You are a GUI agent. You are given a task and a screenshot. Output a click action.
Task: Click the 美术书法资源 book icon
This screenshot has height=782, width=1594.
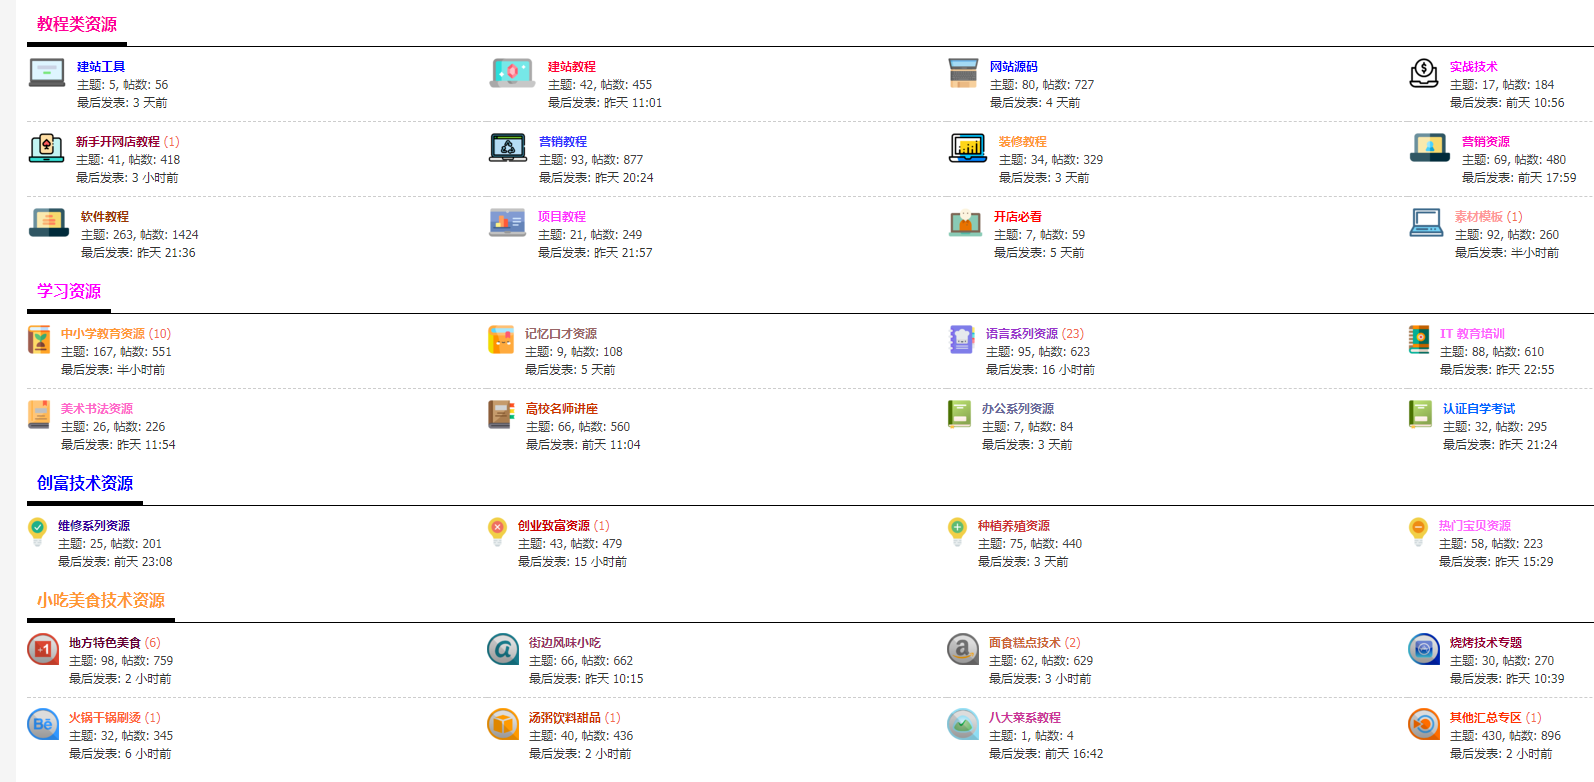39,414
